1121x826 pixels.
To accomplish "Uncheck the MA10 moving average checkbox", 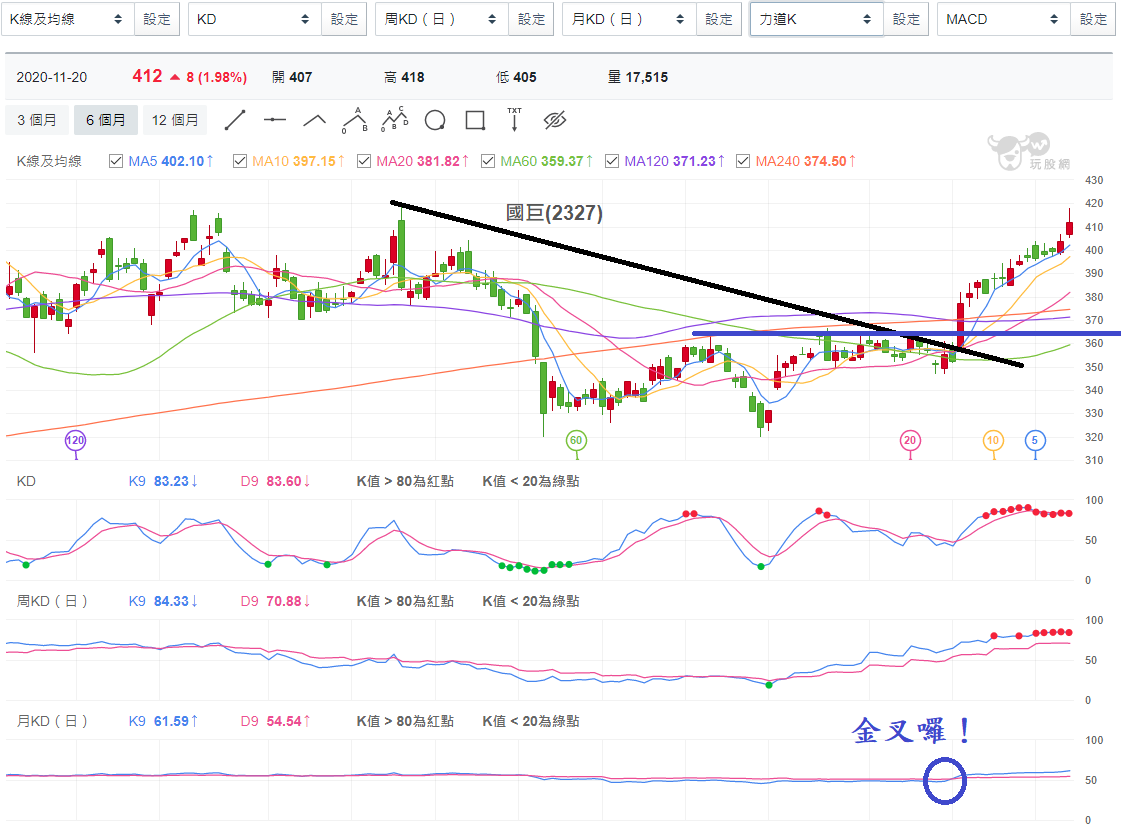I will (x=240, y=161).
